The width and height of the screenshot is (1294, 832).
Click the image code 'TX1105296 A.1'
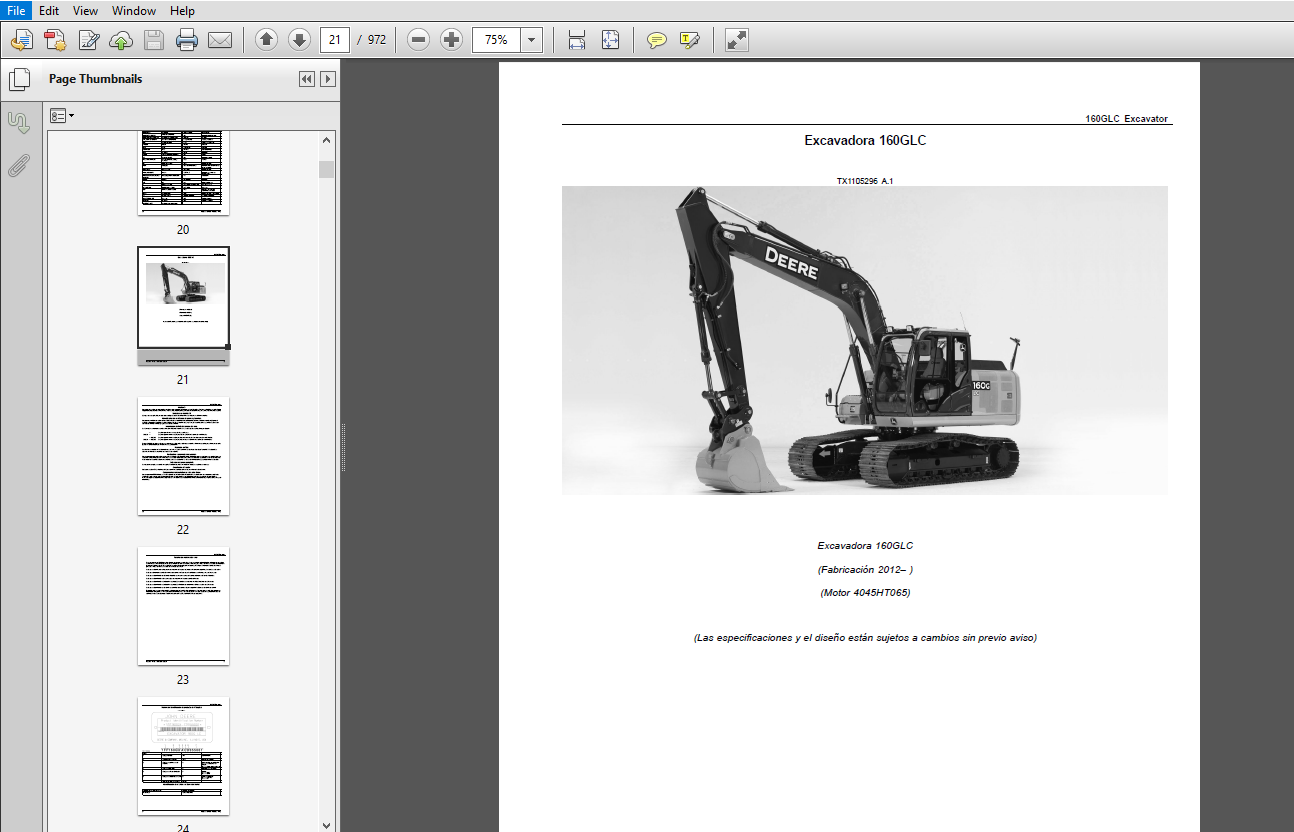[x=865, y=181]
